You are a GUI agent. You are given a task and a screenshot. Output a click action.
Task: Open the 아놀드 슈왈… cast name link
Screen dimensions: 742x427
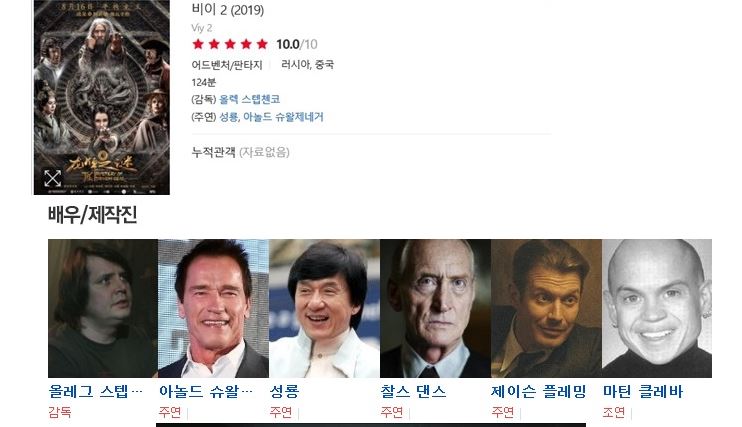[206, 391]
